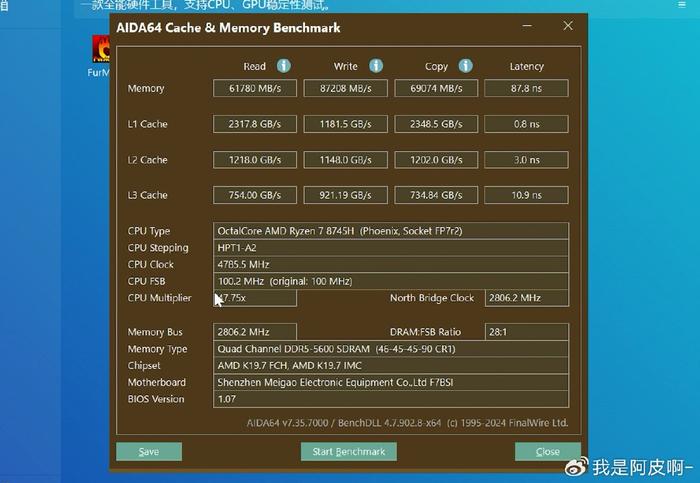
Task: Open the hamburger menu in background window
Action: [682, 5]
